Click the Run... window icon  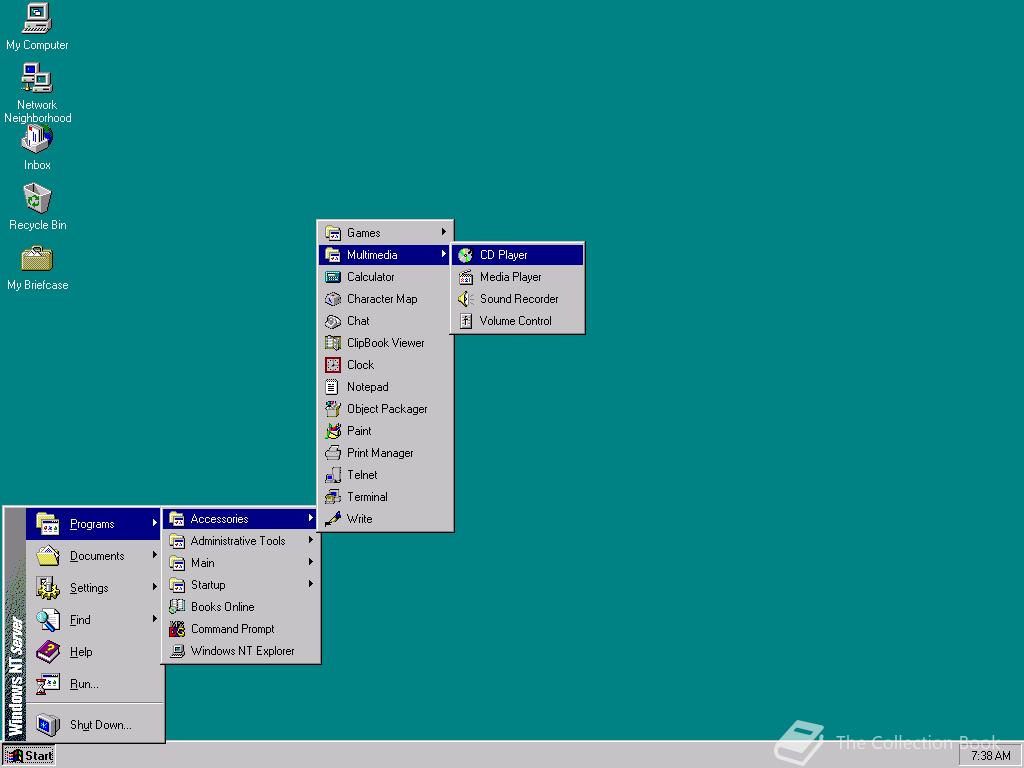[x=48, y=684]
